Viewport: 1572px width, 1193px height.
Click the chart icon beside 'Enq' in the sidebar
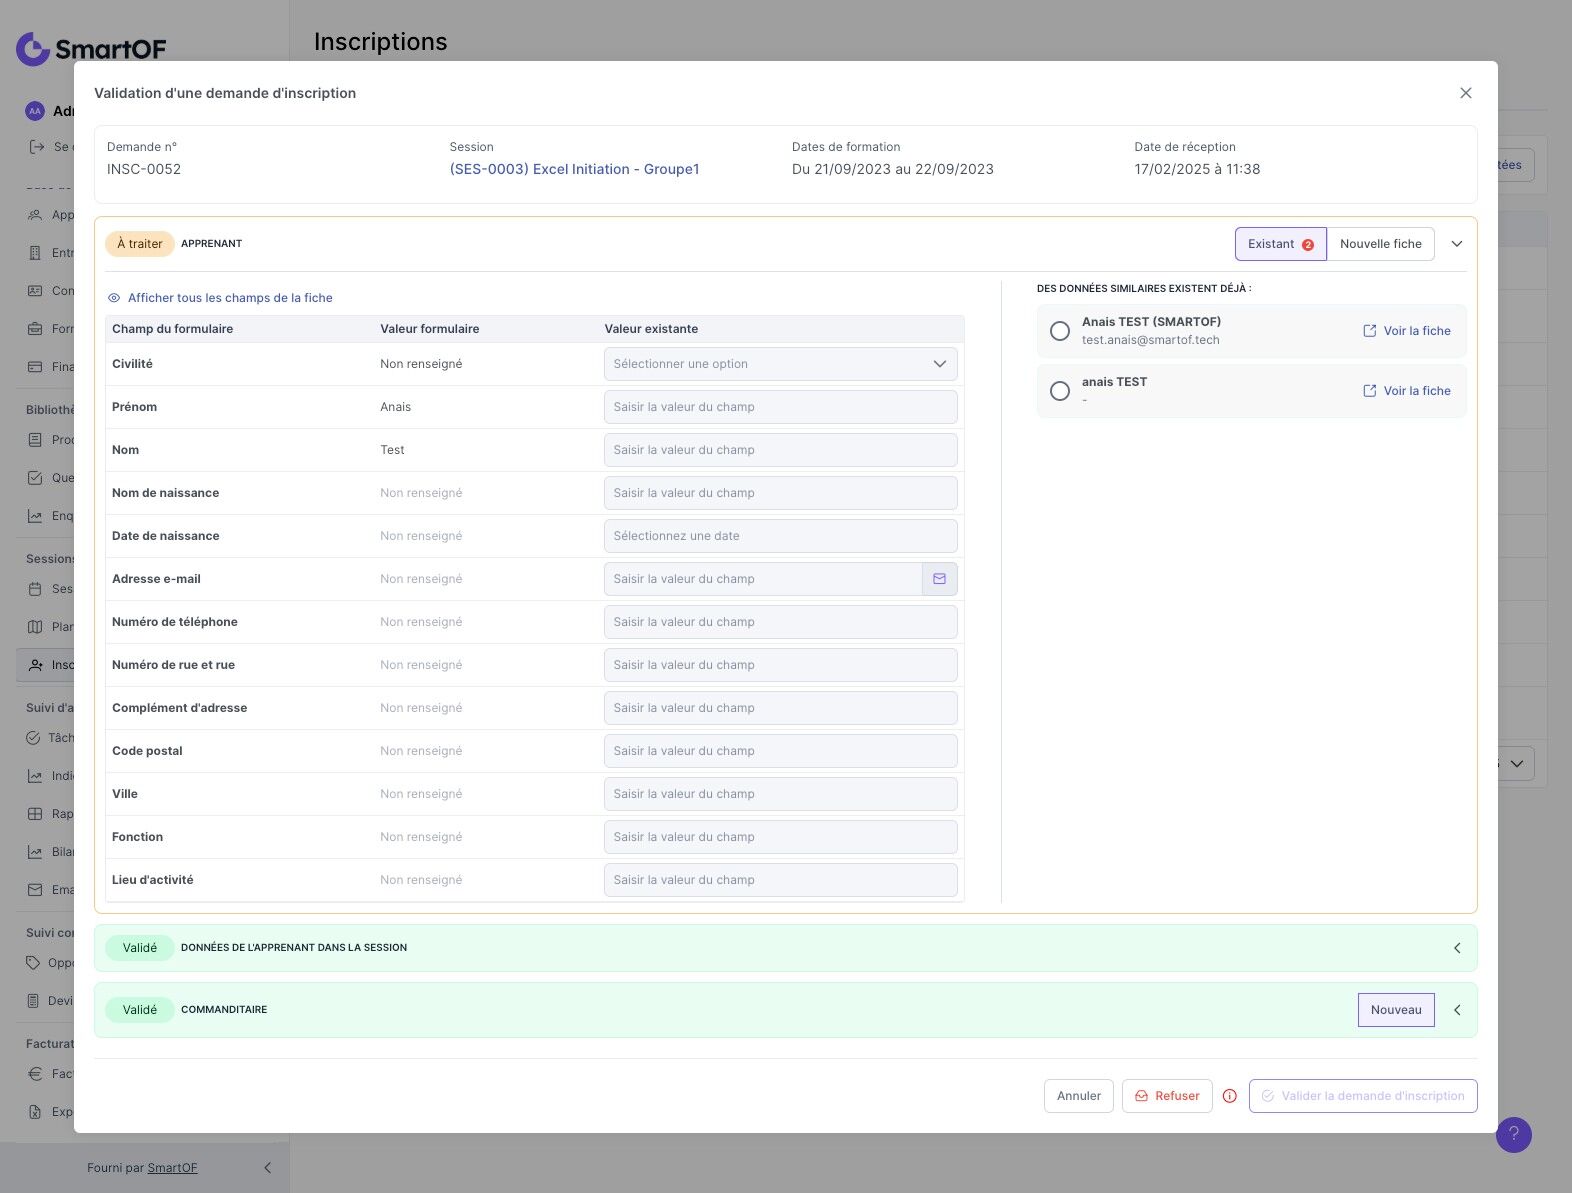tap(35, 516)
